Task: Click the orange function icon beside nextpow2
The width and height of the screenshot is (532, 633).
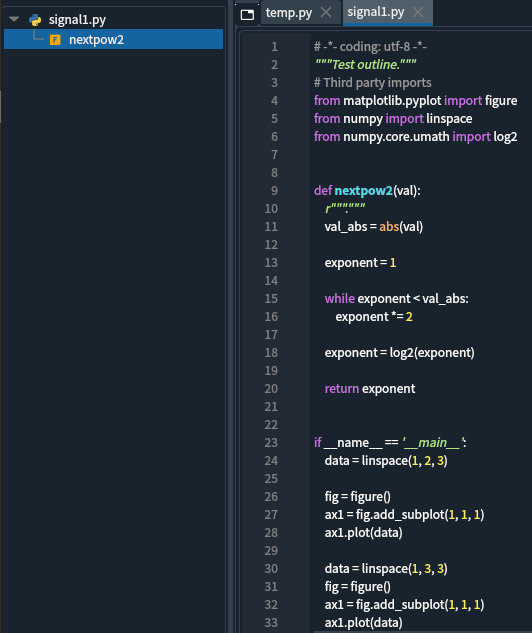Action: (55, 40)
